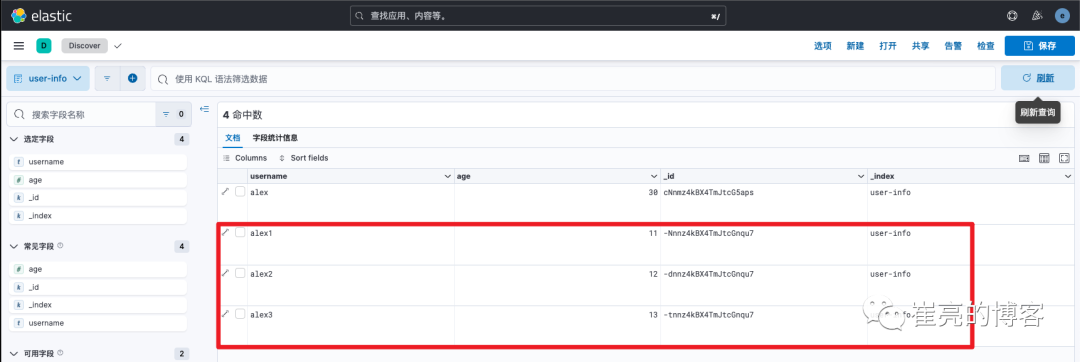Open the Sort fields button
The image size is (1080, 362).
(x=304, y=158)
